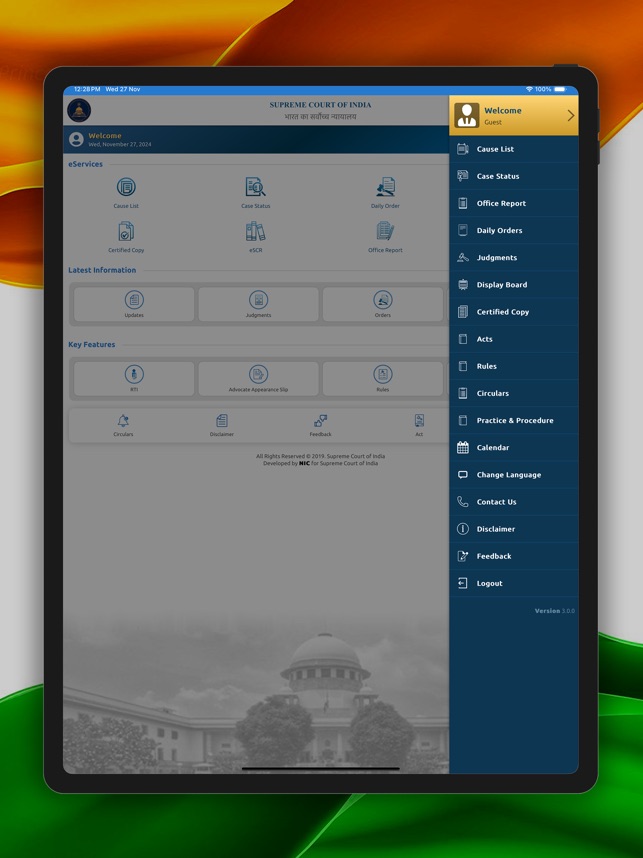Screen dimensions: 643x858
Task: Tap the user avatar beside Welcome date
Action: 76,140
